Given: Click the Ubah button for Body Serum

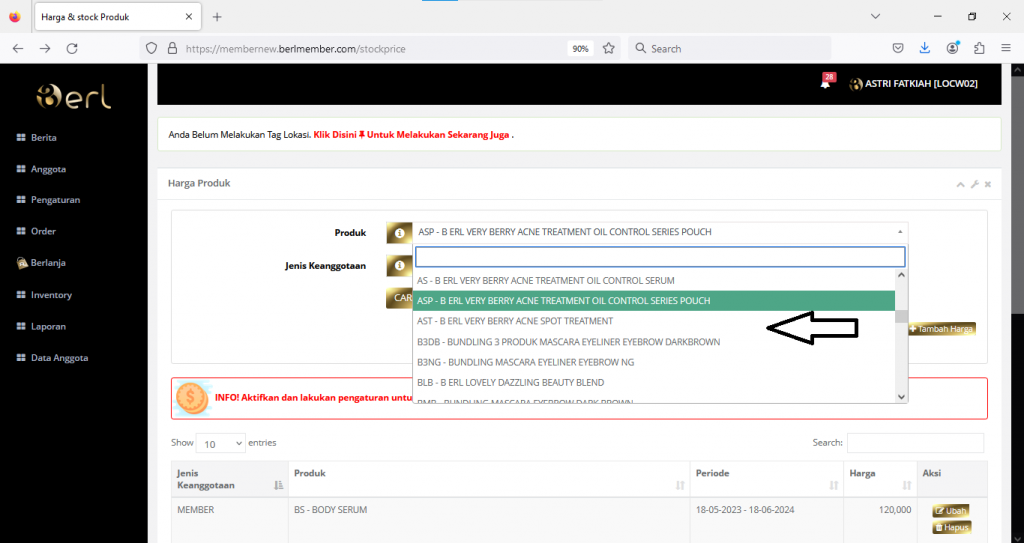Looking at the screenshot, I should [951, 511].
